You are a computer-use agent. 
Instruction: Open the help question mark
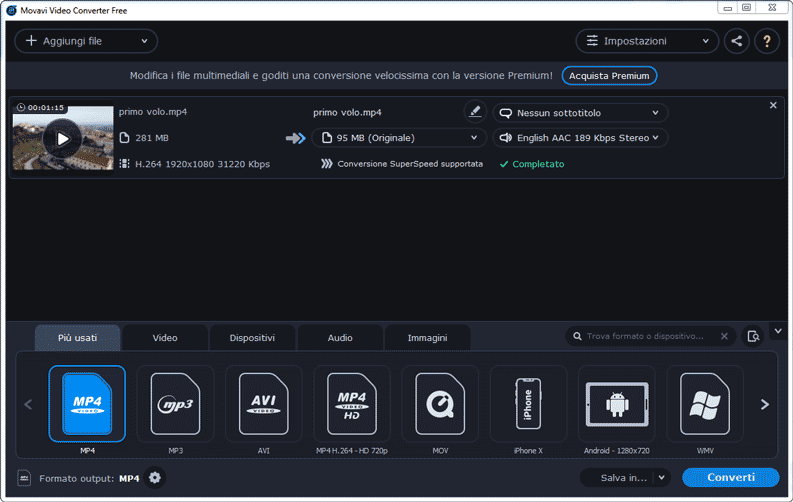click(x=767, y=41)
